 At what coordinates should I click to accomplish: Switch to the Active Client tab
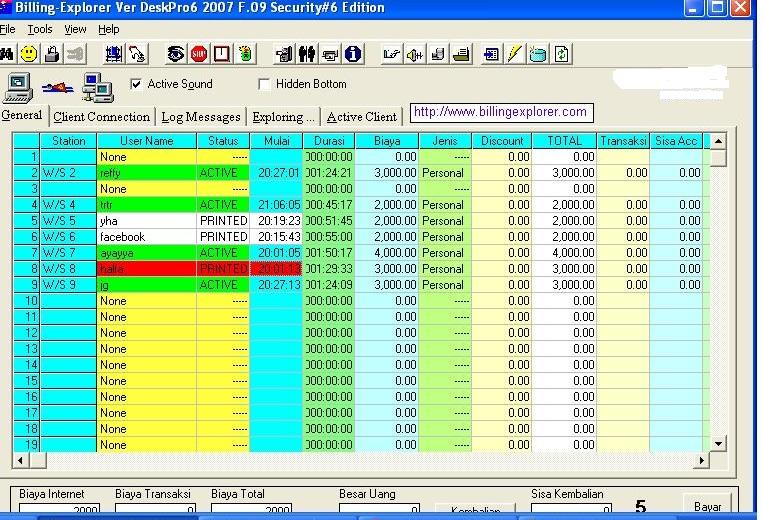point(362,117)
